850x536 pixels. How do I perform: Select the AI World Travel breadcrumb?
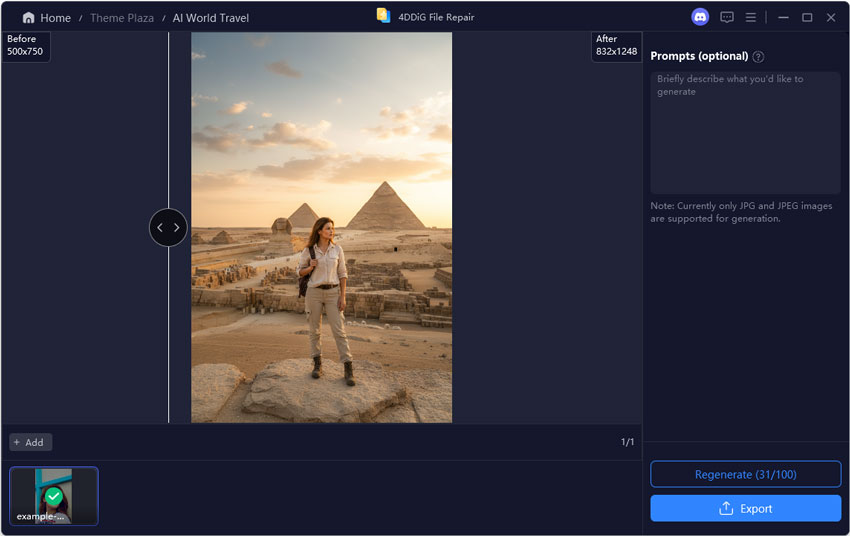209,18
